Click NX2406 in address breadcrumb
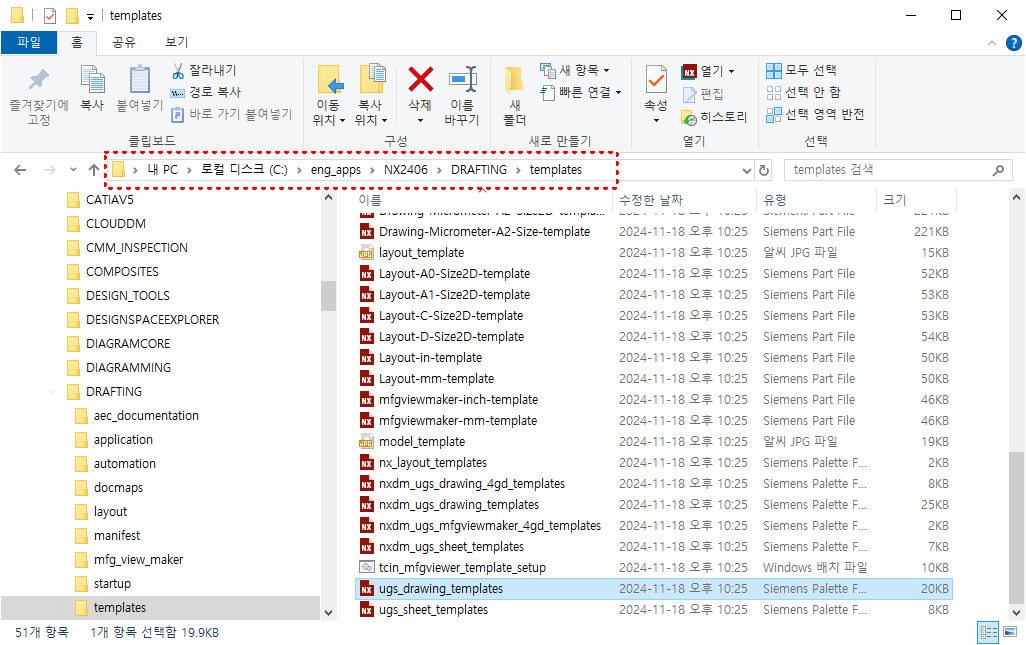This screenshot has height=645, width=1026. click(406, 170)
